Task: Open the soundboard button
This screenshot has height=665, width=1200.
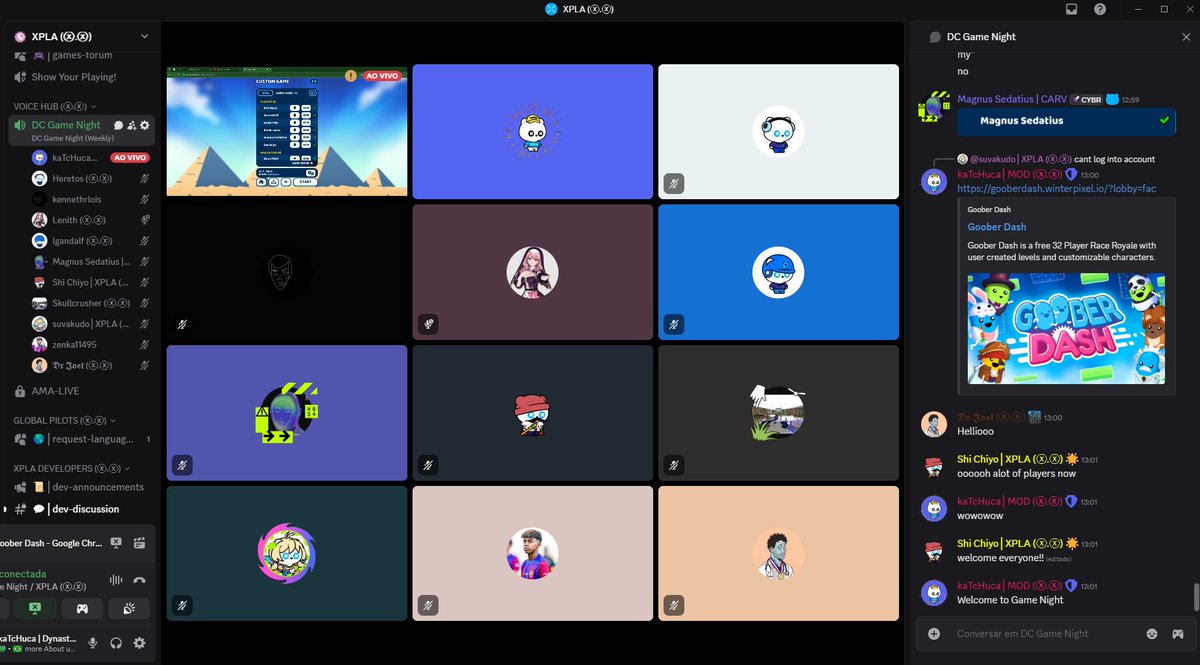Action: [x=130, y=608]
